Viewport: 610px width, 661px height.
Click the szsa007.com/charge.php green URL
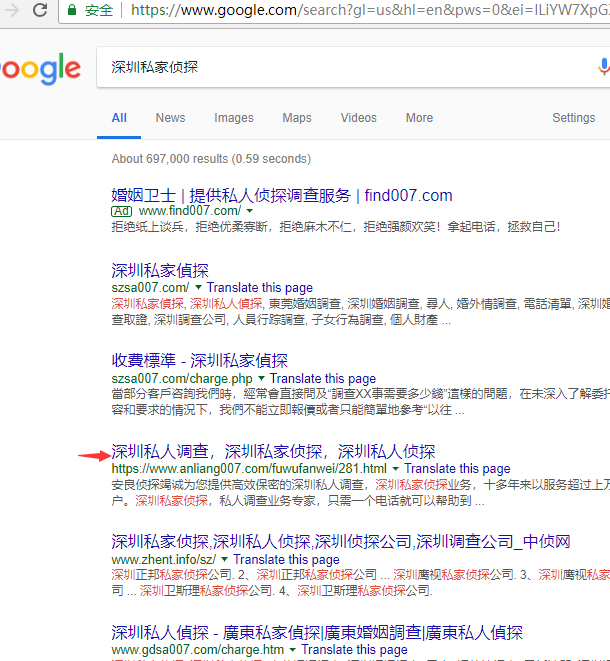click(x=182, y=379)
